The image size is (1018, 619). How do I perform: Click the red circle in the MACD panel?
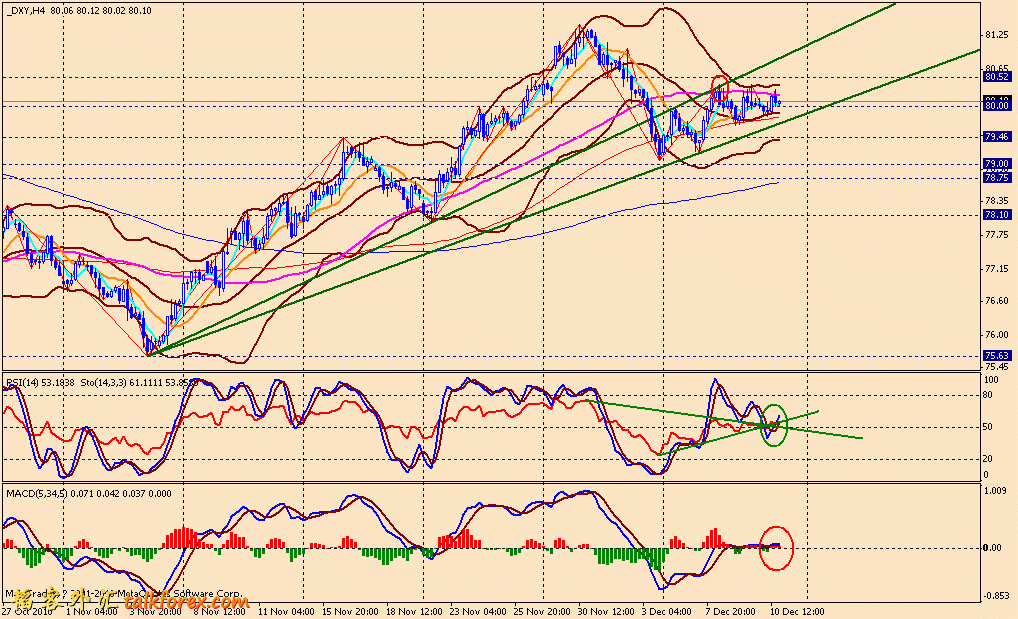[x=776, y=548]
